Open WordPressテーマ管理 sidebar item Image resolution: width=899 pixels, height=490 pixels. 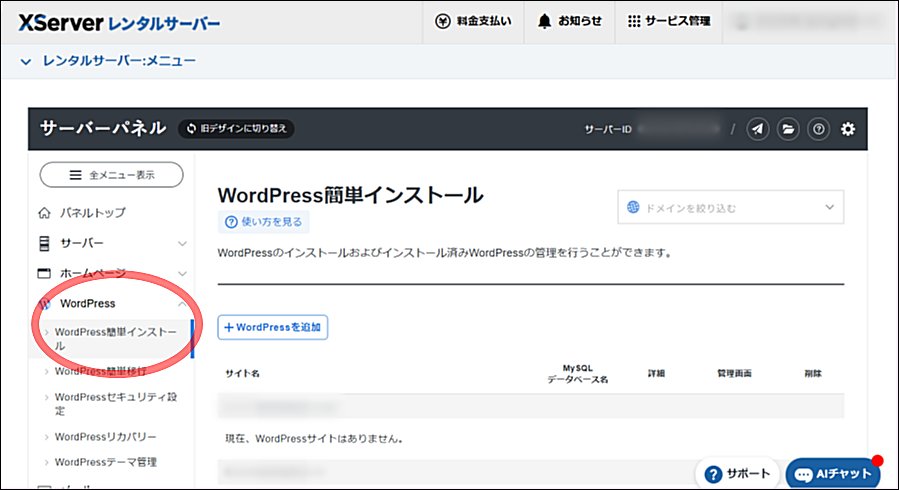(x=105, y=462)
